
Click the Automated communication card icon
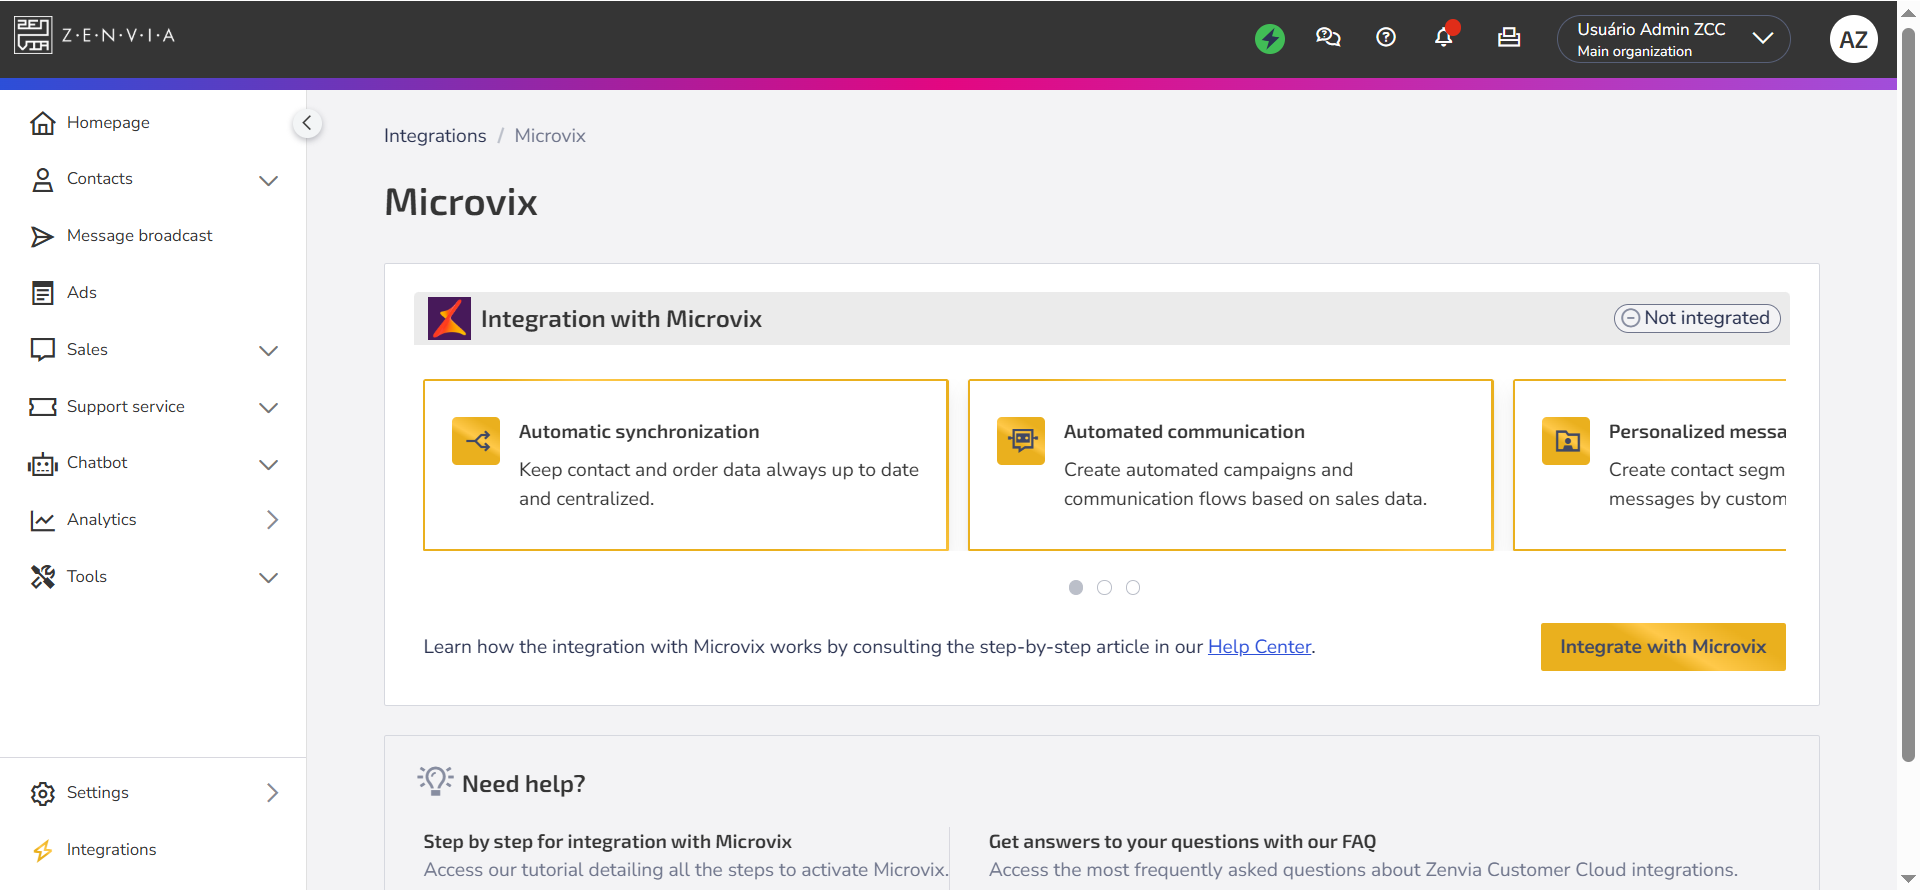click(1021, 441)
